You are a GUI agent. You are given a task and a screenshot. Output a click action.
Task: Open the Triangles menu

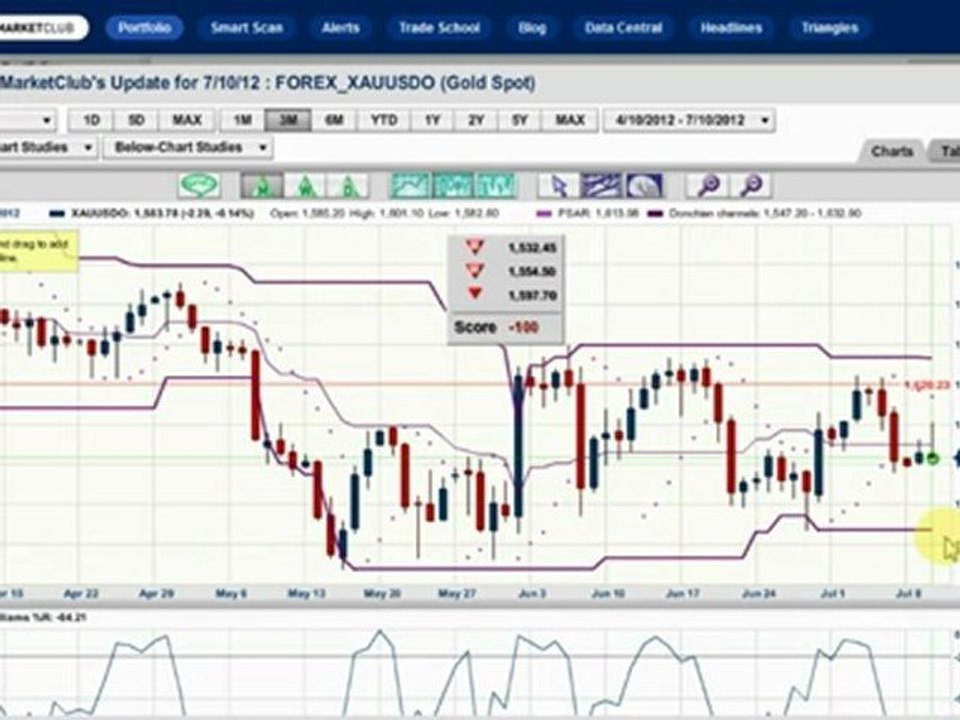[x=830, y=28]
